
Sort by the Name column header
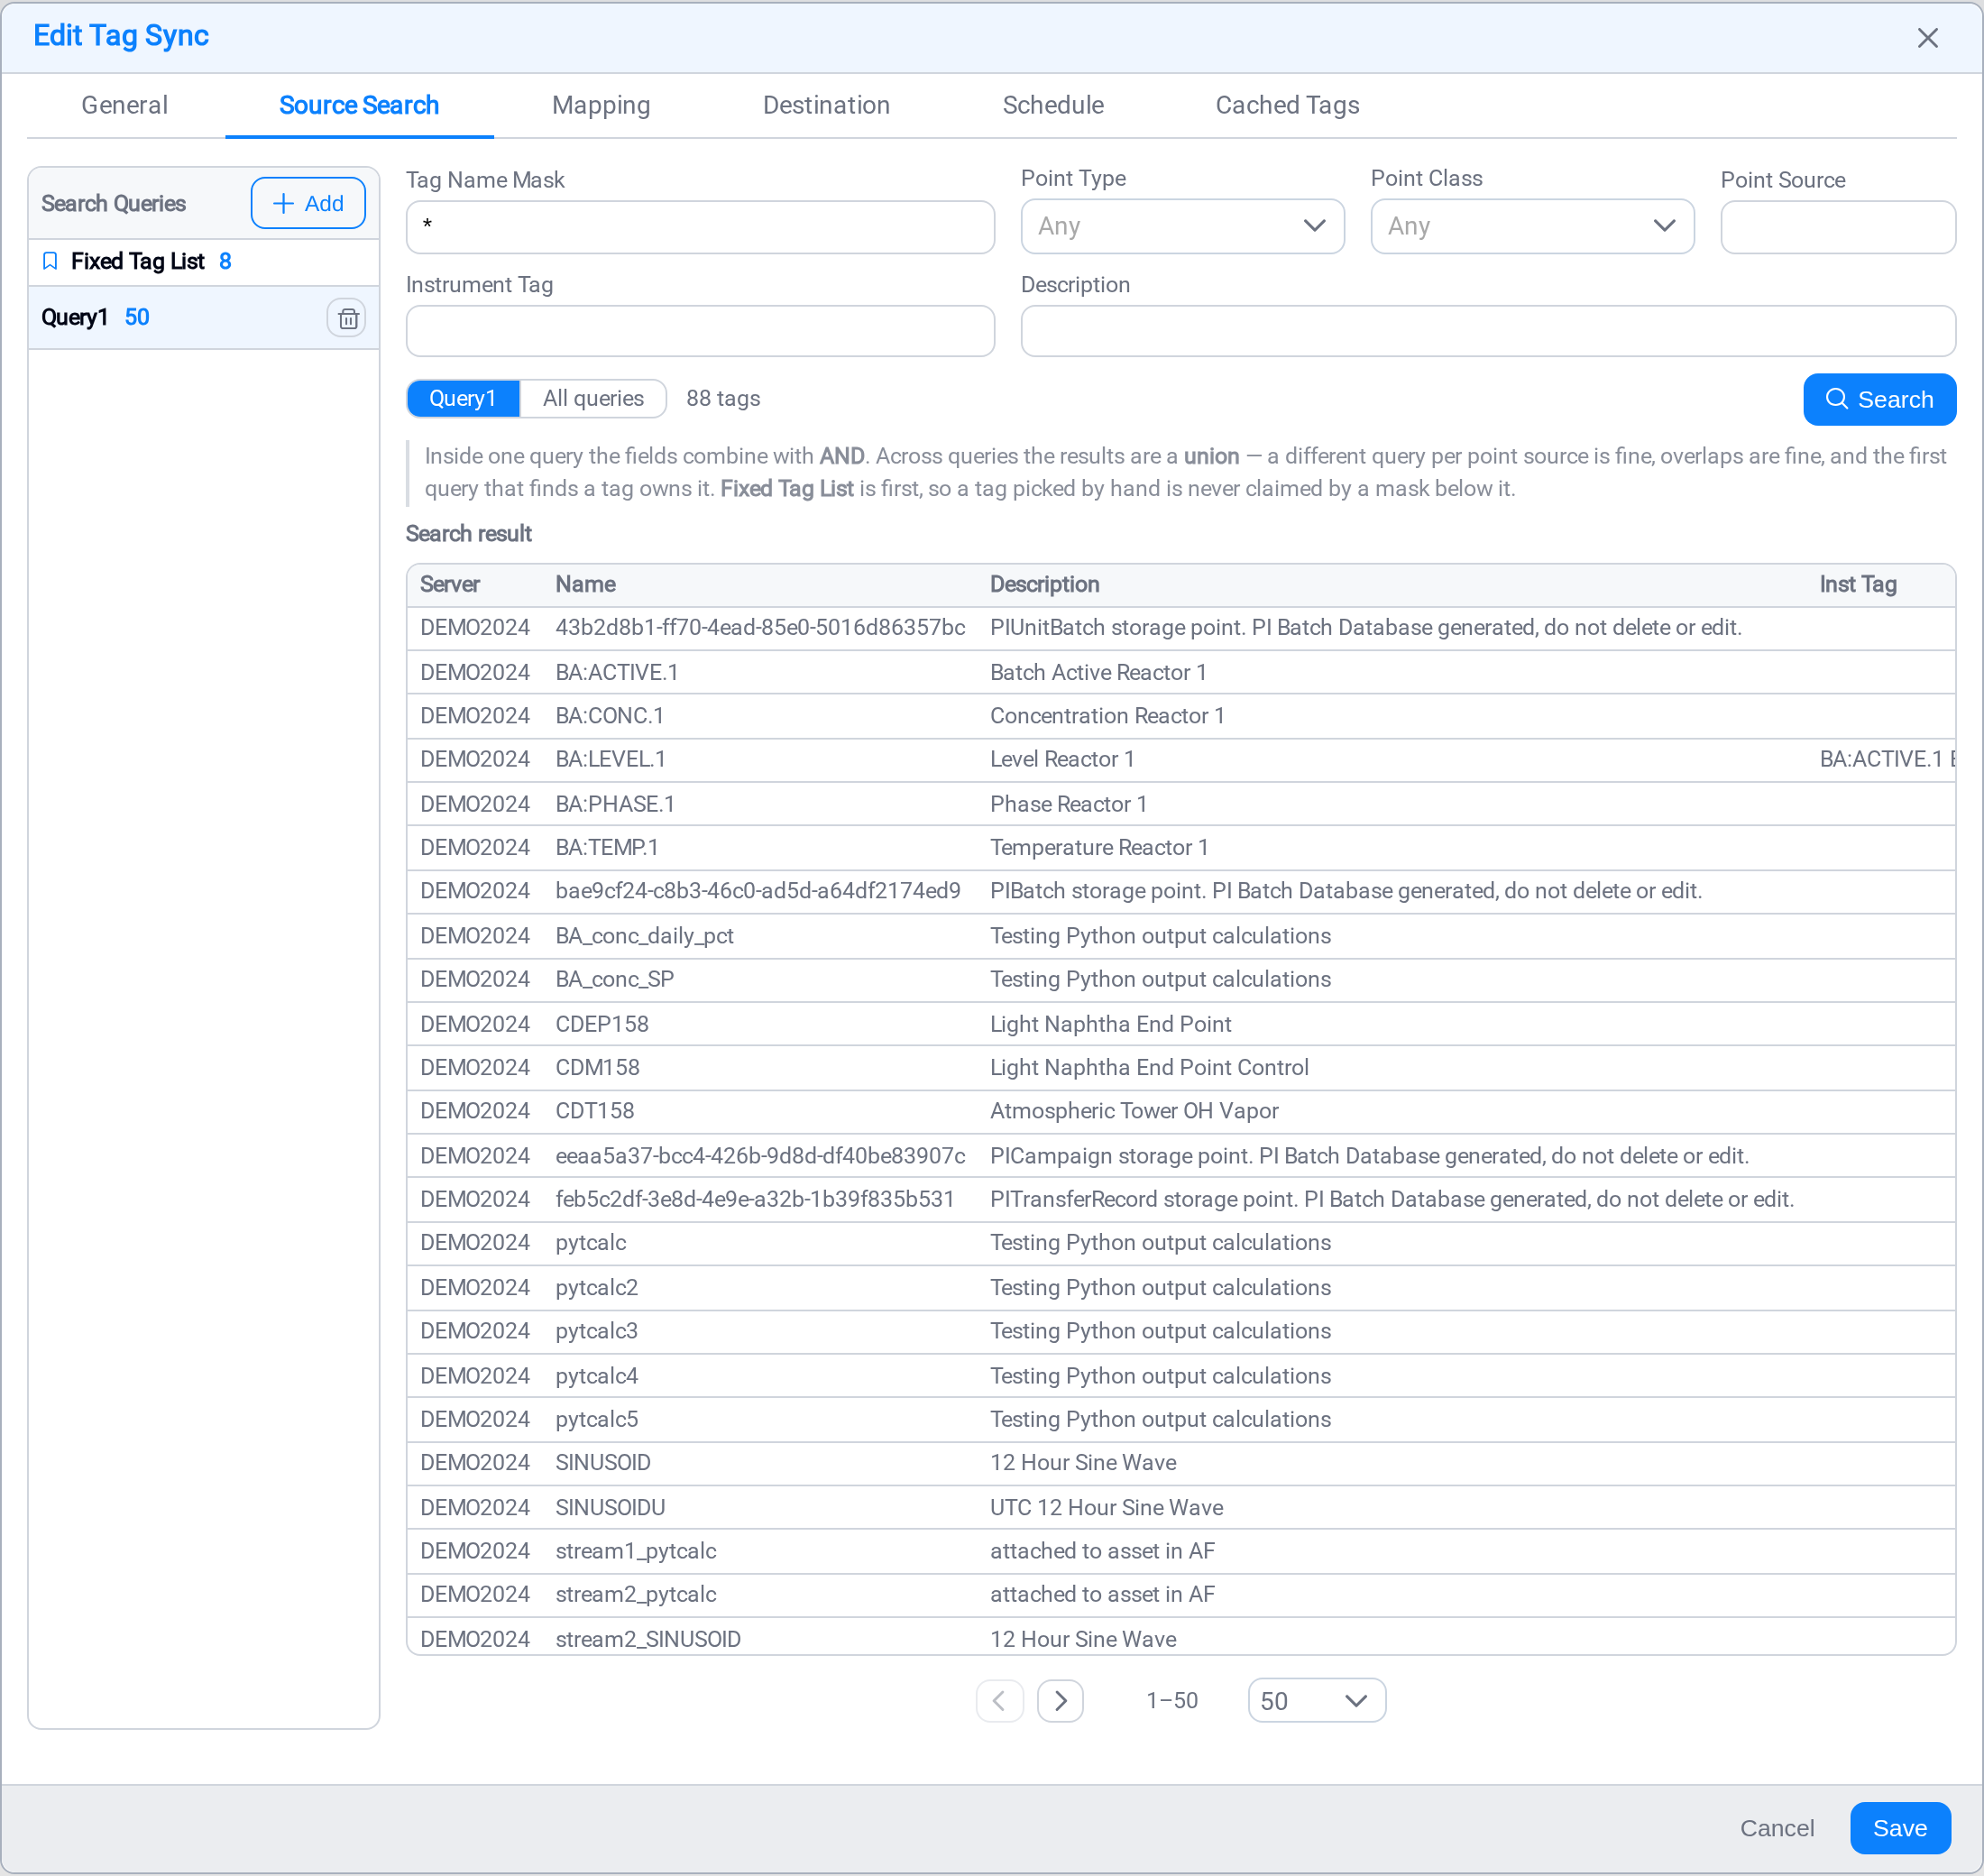click(x=585, y=584)
